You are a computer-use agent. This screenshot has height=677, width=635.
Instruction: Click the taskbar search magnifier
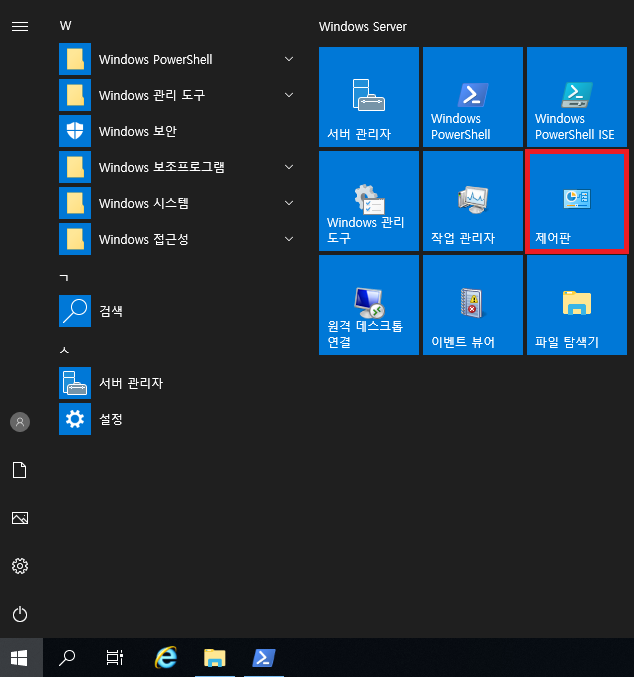tap(67, 658)
